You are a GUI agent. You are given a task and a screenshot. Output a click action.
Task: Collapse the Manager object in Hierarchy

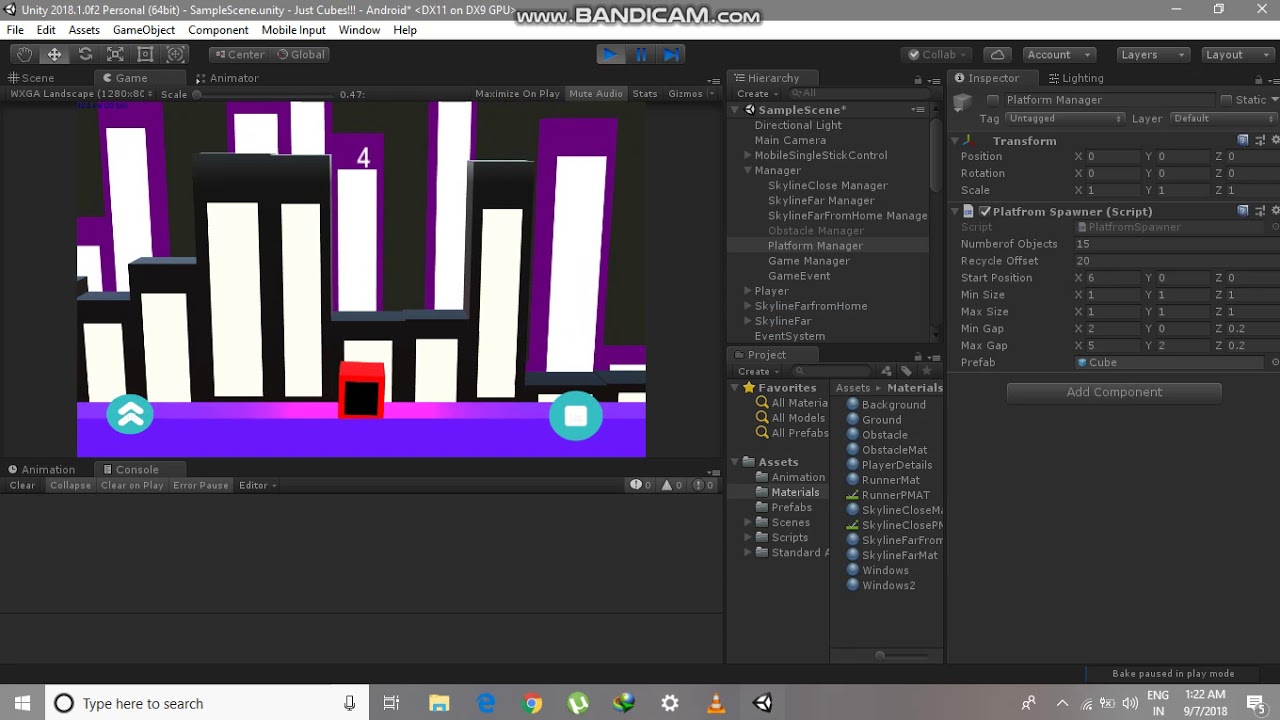click(x=748, y=170)
